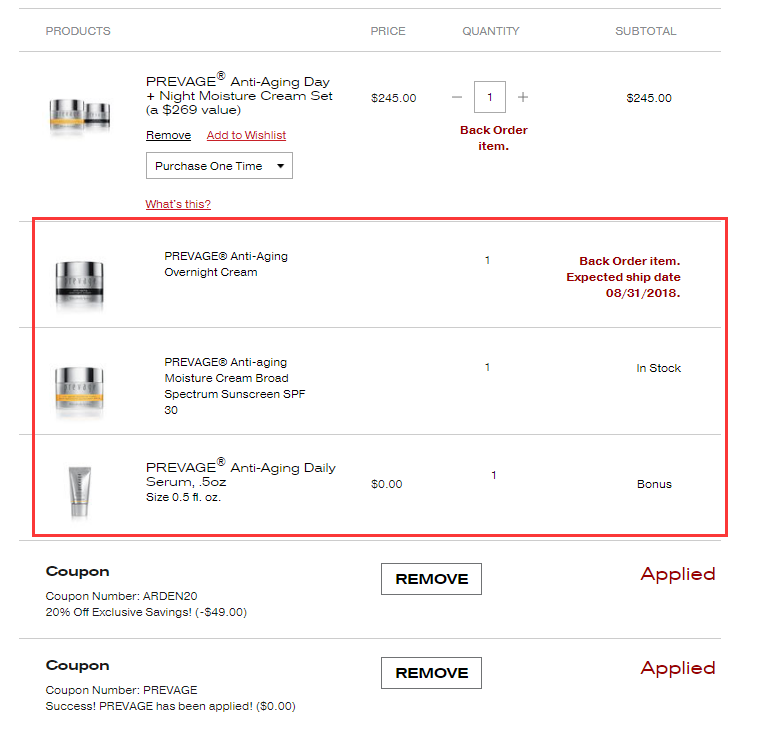Image resolution: width=781 pixels, height=730 pixels.
Task: Remove the Day + Night Cream Set
Action: click(168, 135)
